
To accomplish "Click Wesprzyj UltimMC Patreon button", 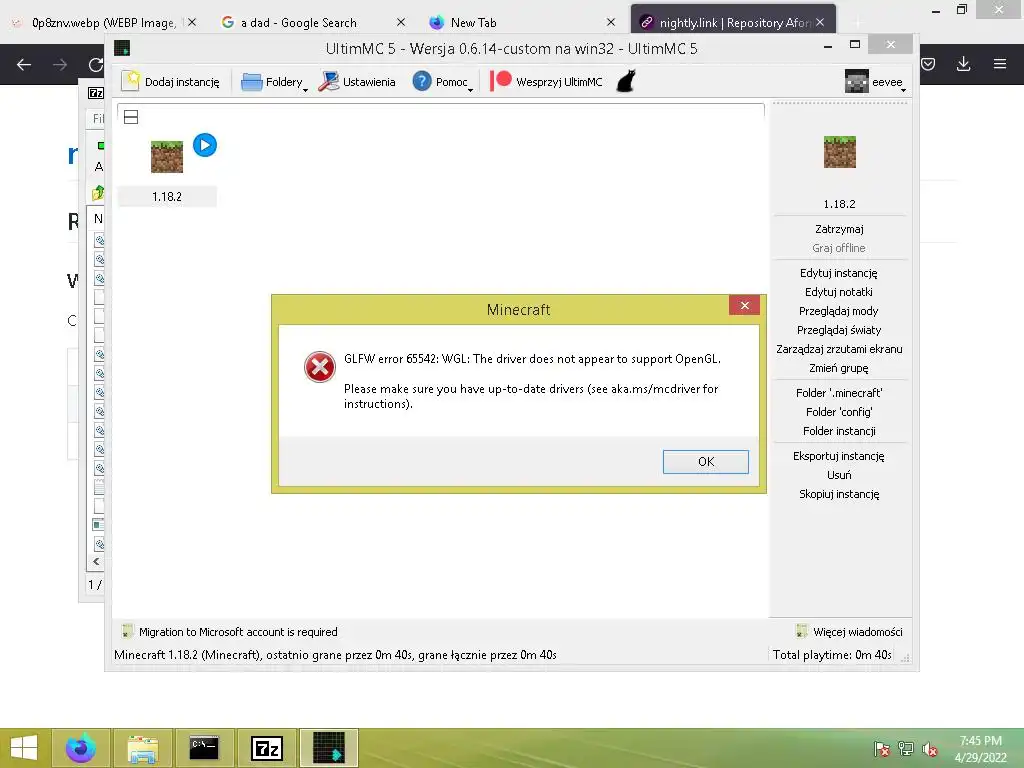I will click(x=546, y=82).
